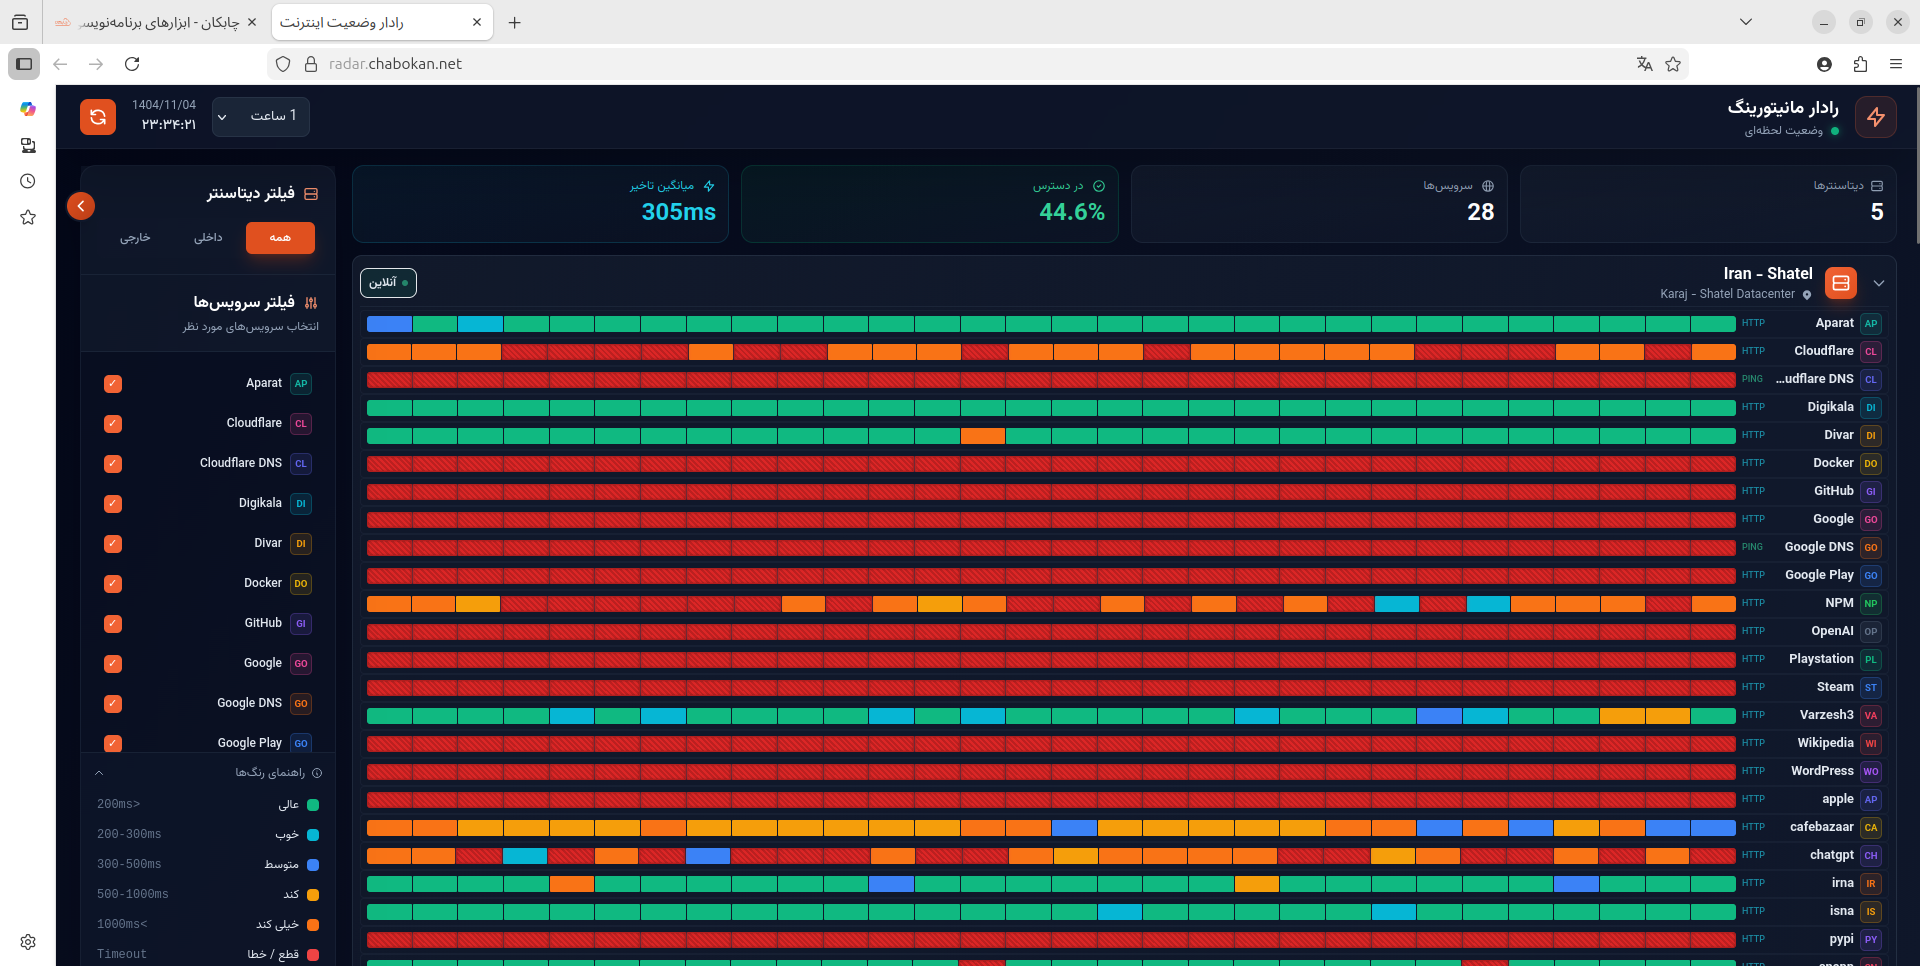Uncheck the Aparat service checkbox
This screenshot has width=1920, height=966.
[x=113, y=384]
